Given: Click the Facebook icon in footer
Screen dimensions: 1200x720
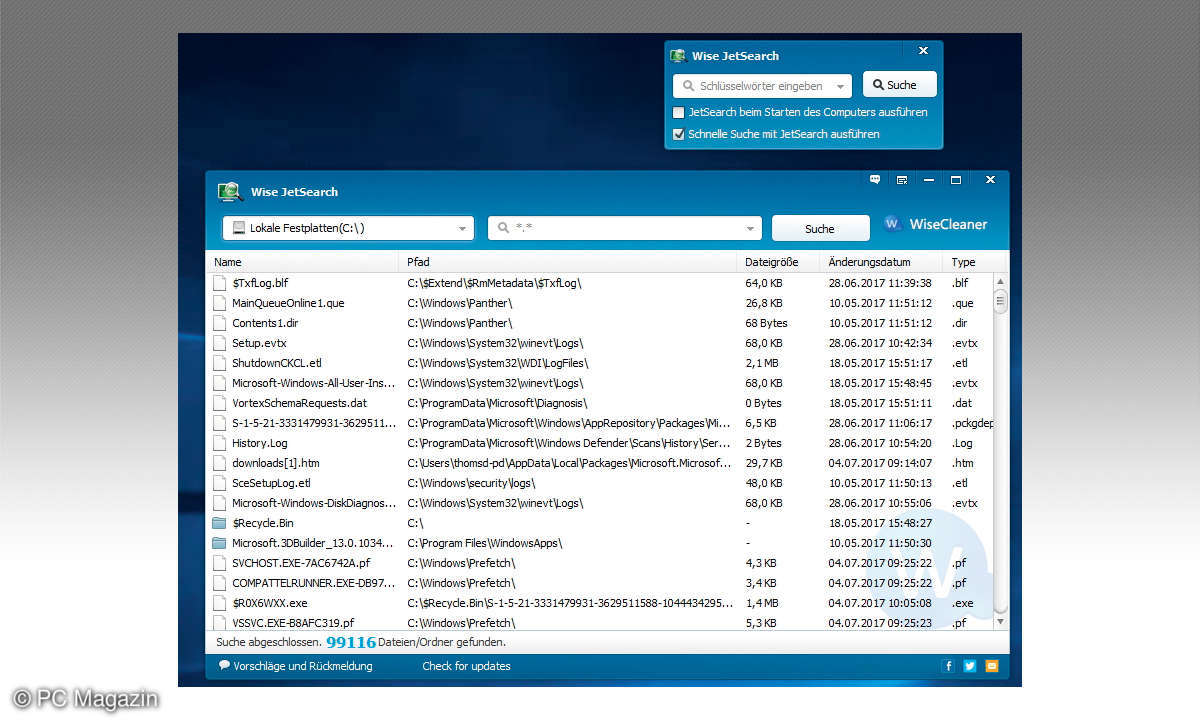Looking at the screenshot, I should click(x=948, y=666).
